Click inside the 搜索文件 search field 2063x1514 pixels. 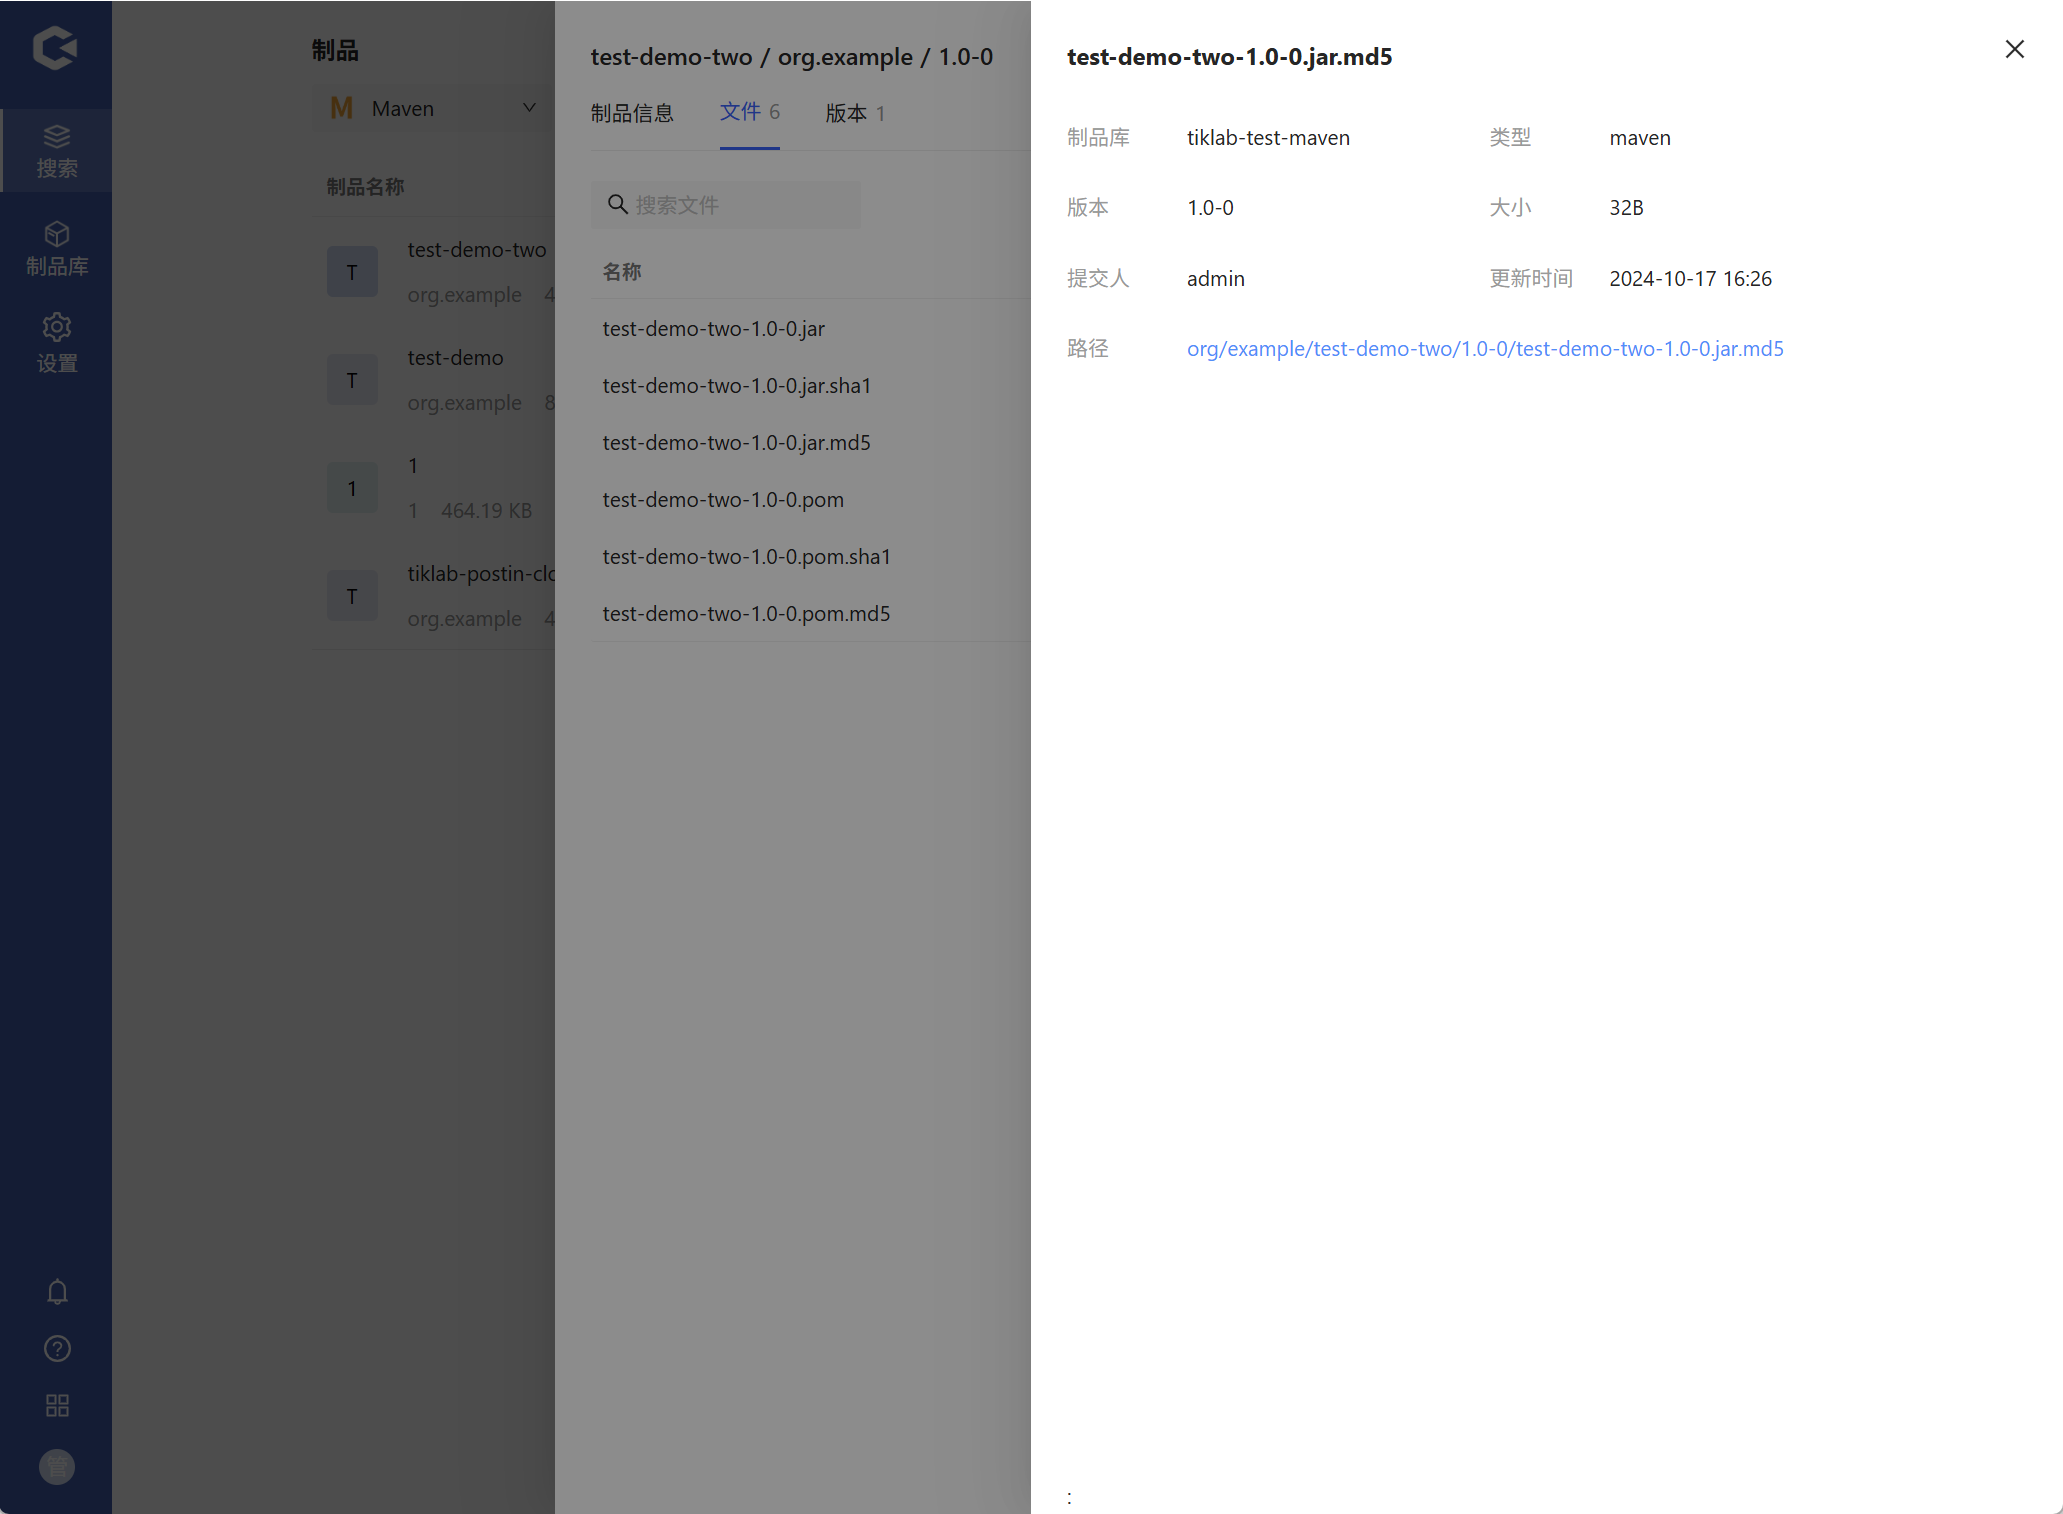coord(740,205)
